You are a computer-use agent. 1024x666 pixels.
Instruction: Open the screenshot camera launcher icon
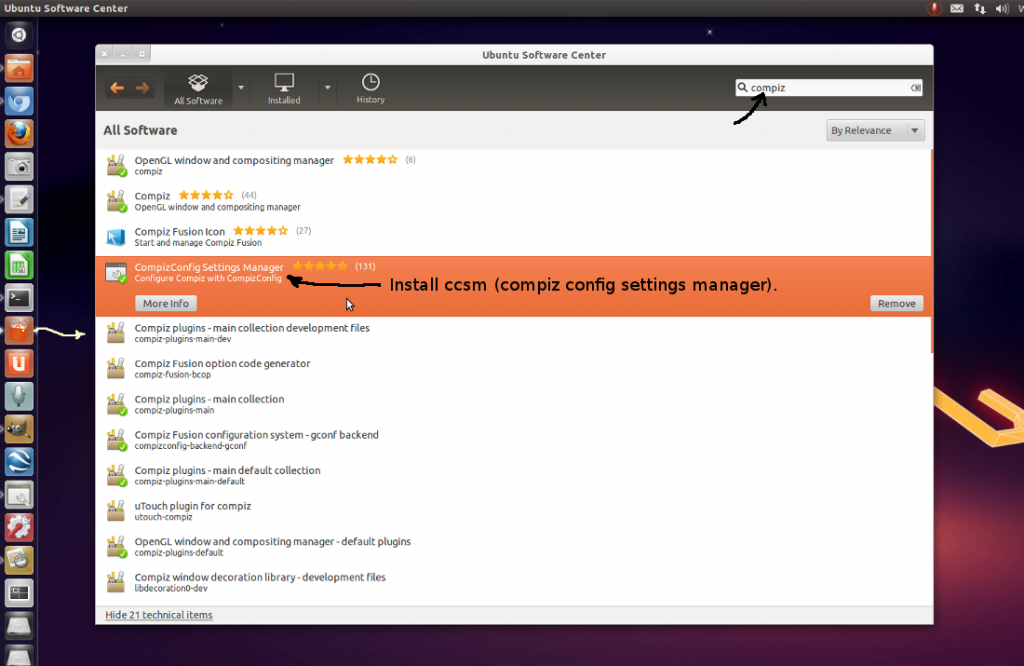[x=19, y=167]
